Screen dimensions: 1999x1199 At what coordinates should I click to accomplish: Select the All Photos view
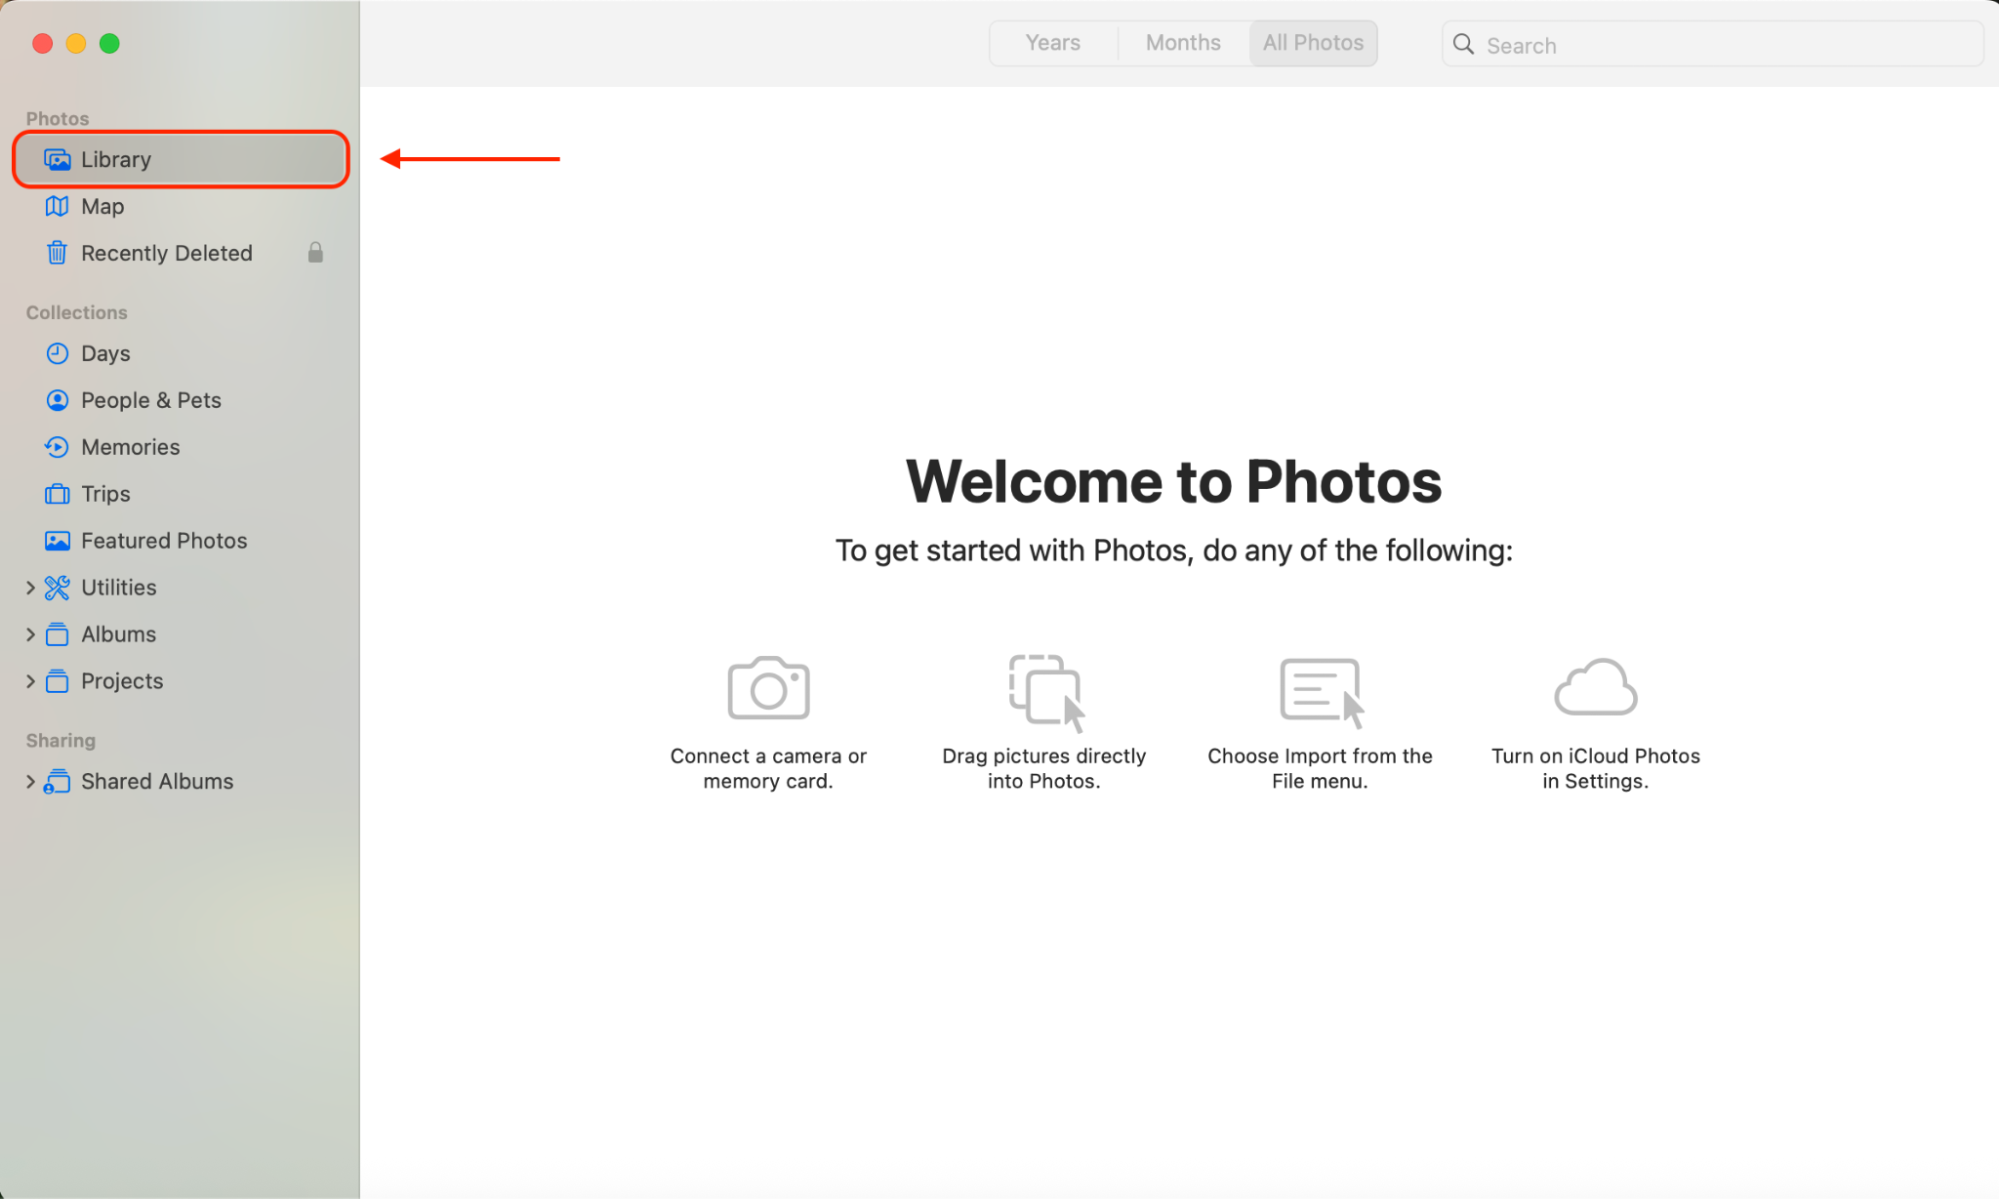1312,43
